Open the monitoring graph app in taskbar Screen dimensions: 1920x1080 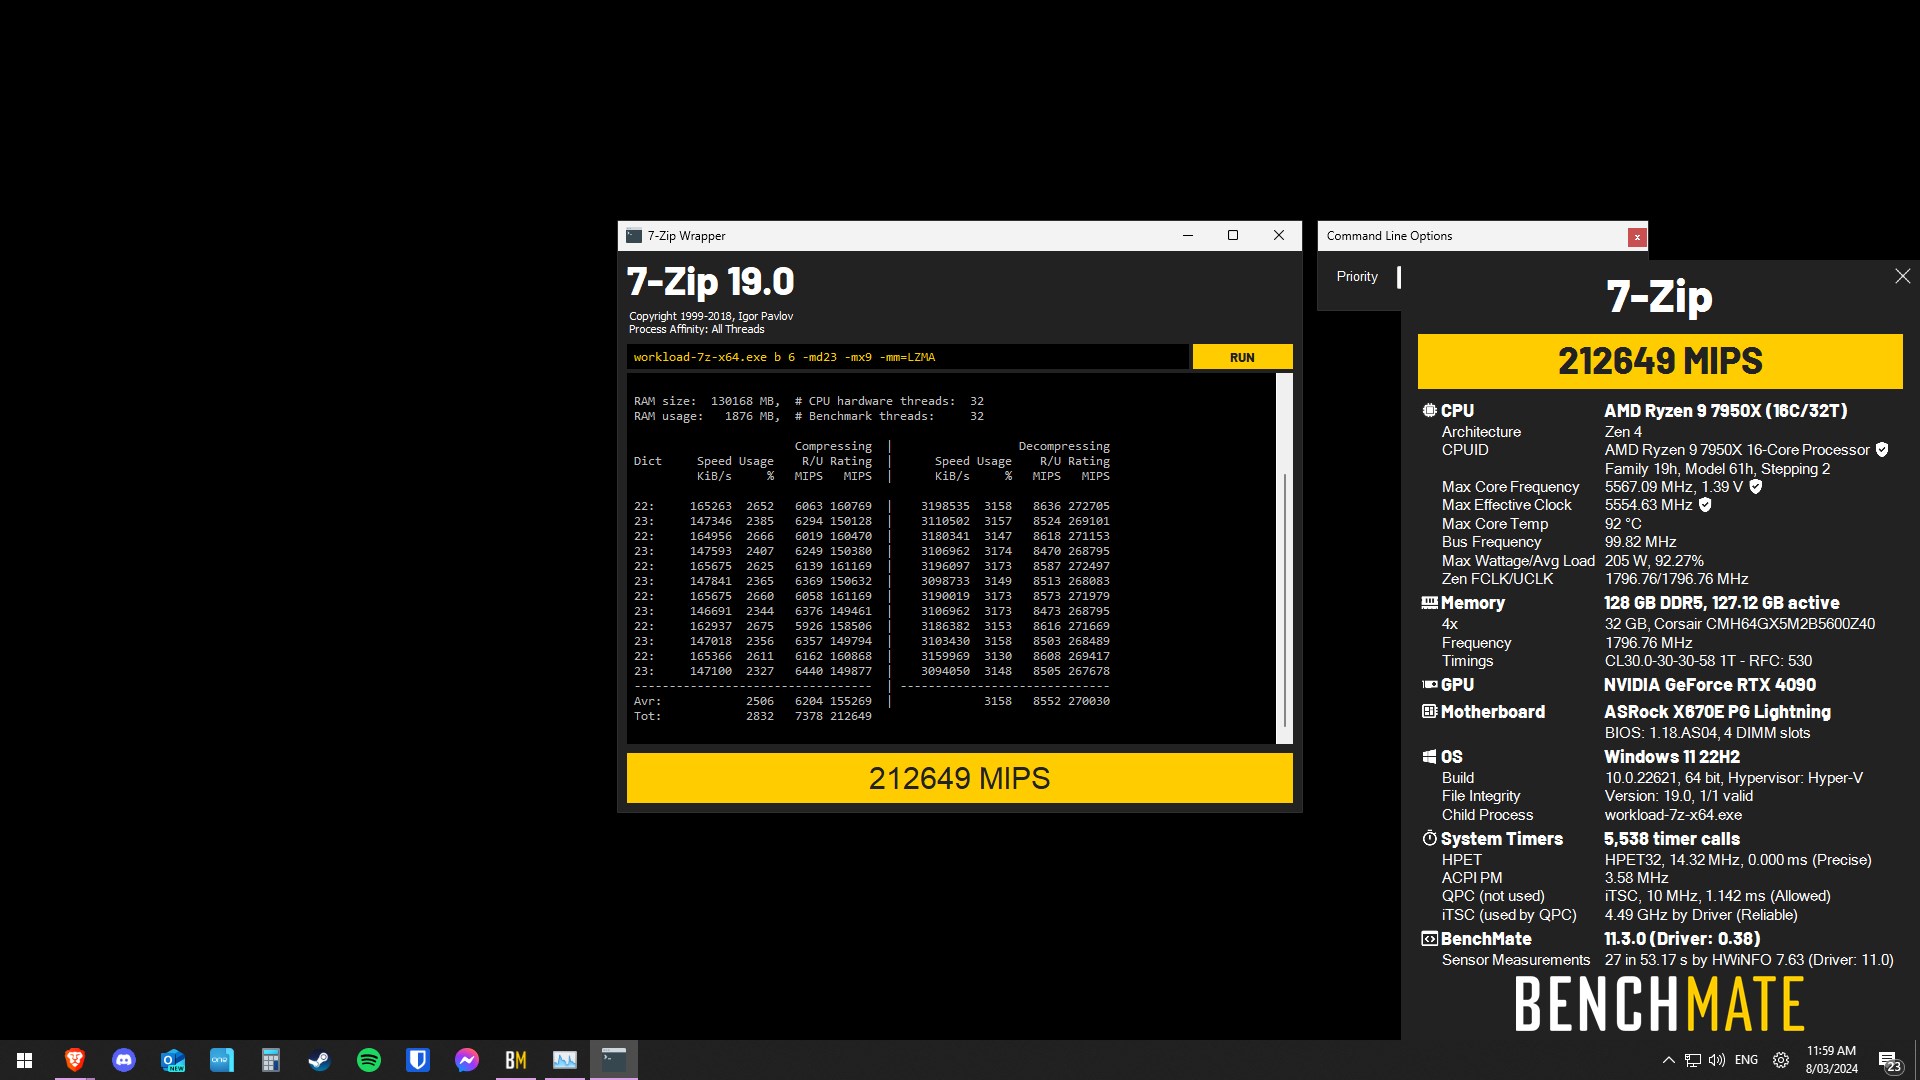click(565, 1060)
